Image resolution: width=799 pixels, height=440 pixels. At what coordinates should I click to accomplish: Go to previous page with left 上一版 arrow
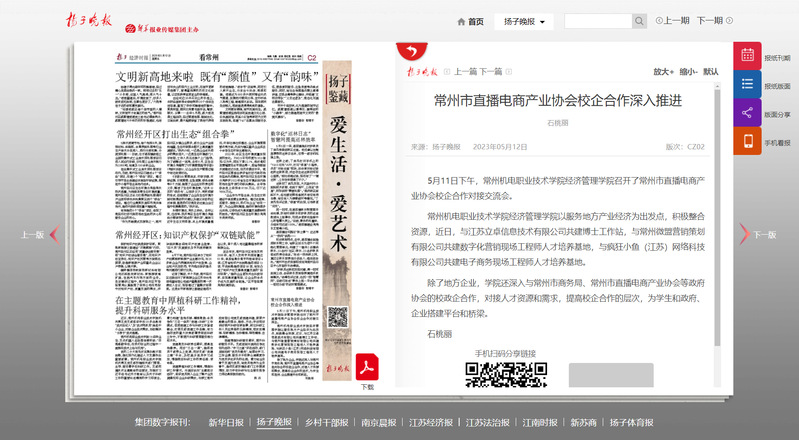pyautogui.click(x=55, y=235)
